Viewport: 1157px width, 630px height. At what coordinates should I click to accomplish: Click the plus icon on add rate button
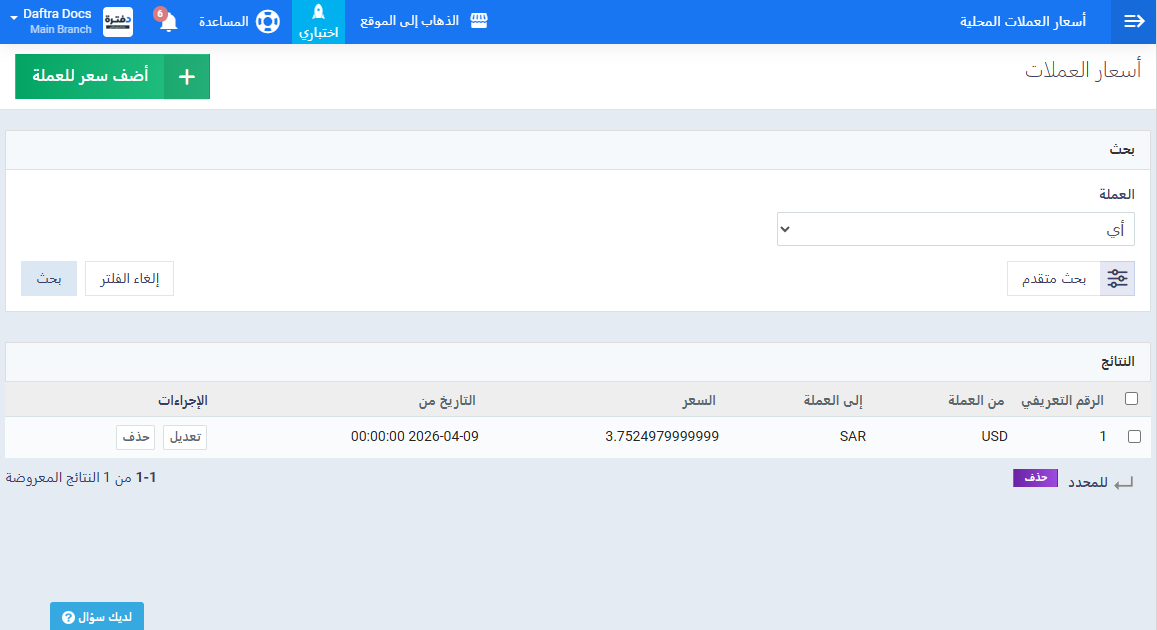click(187, 77)
